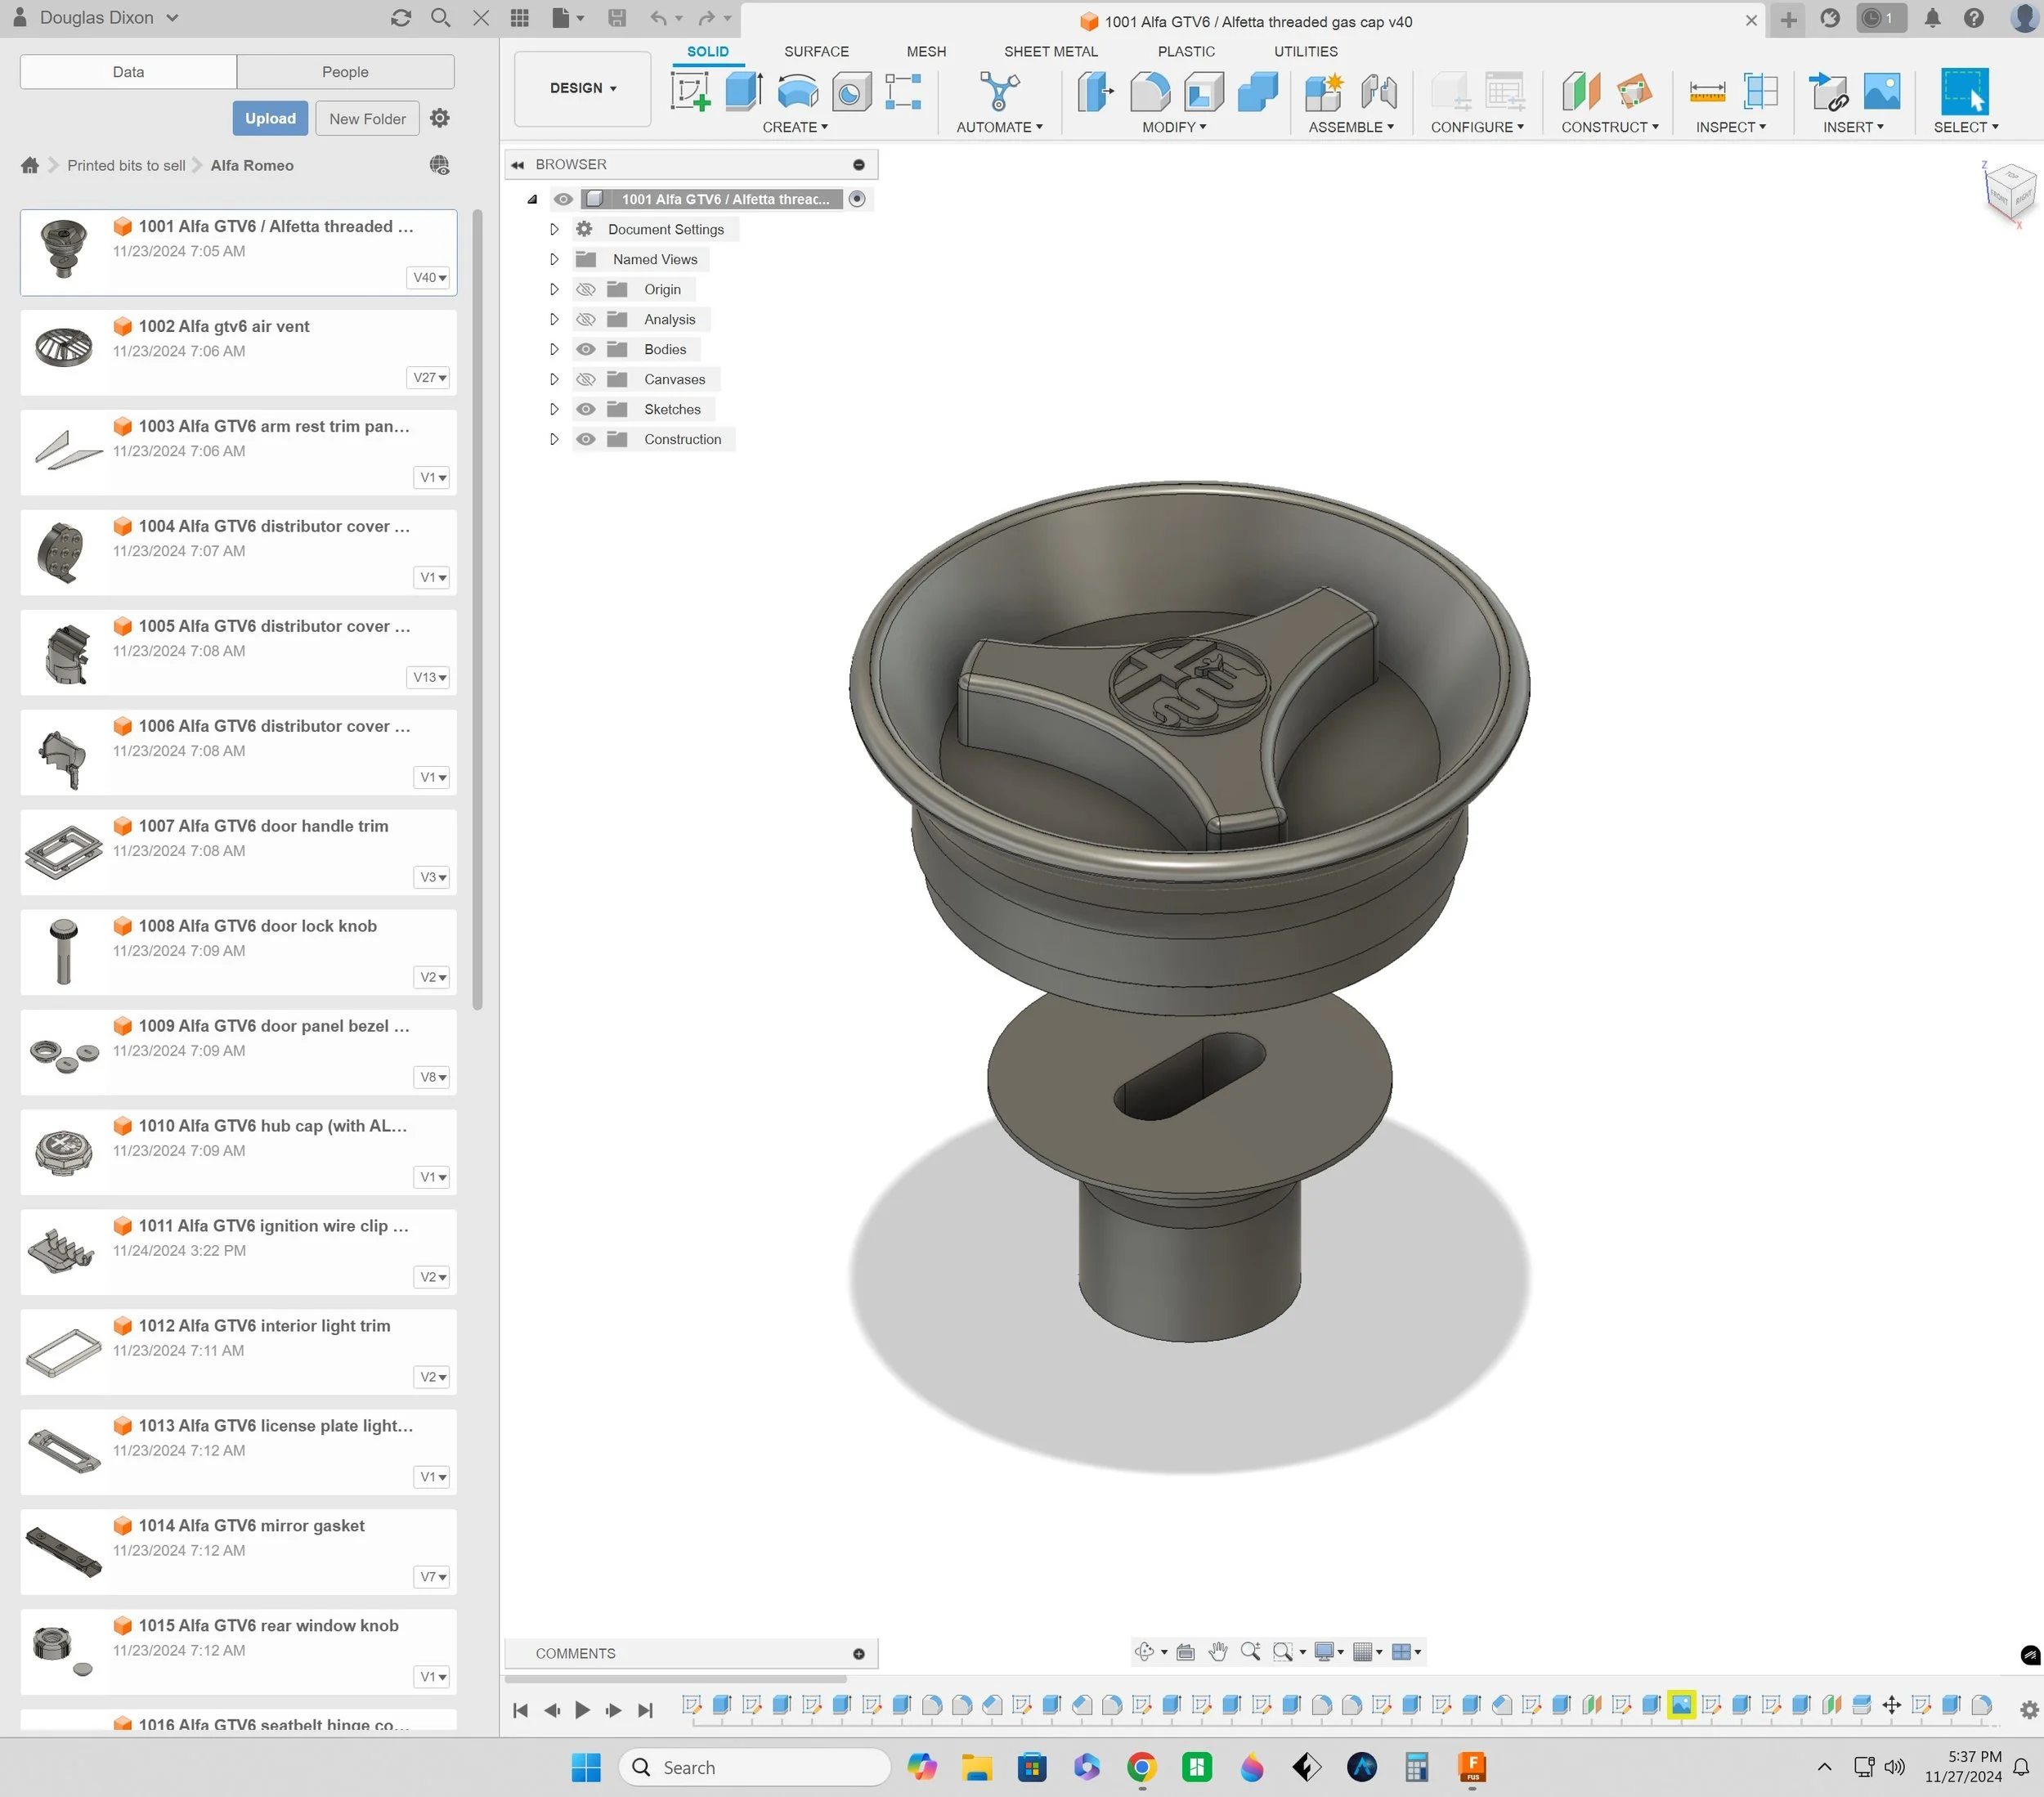
Task: Expand the Named Views node
Action: point(554,259)
